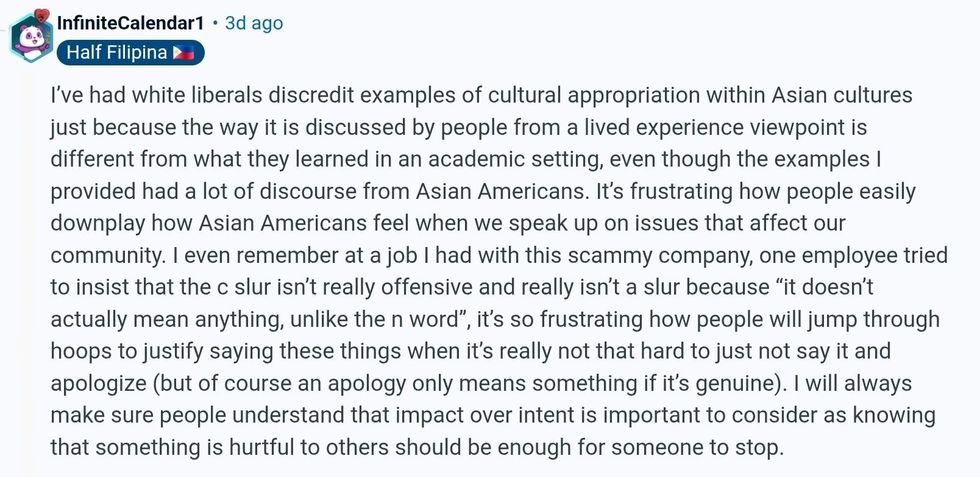Click the heart badge on the avatar
Screen dimensions: 980x477
(41, 15)
